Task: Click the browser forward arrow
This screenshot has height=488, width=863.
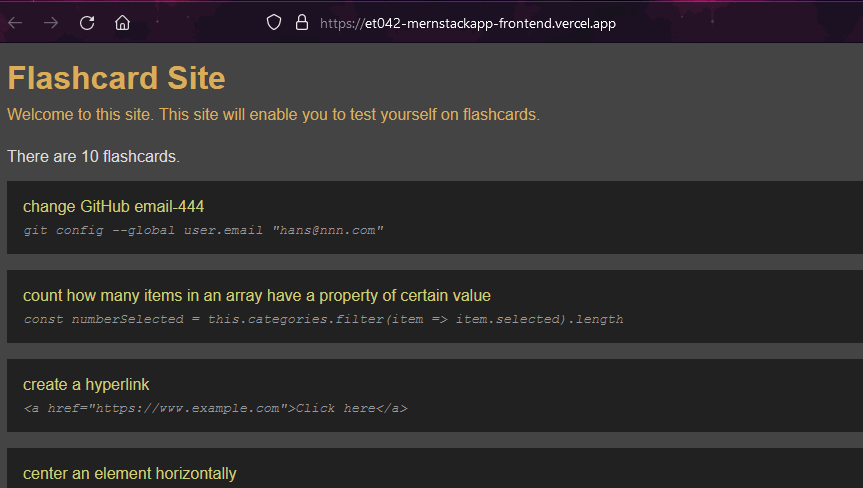Action: coord(51,23)
